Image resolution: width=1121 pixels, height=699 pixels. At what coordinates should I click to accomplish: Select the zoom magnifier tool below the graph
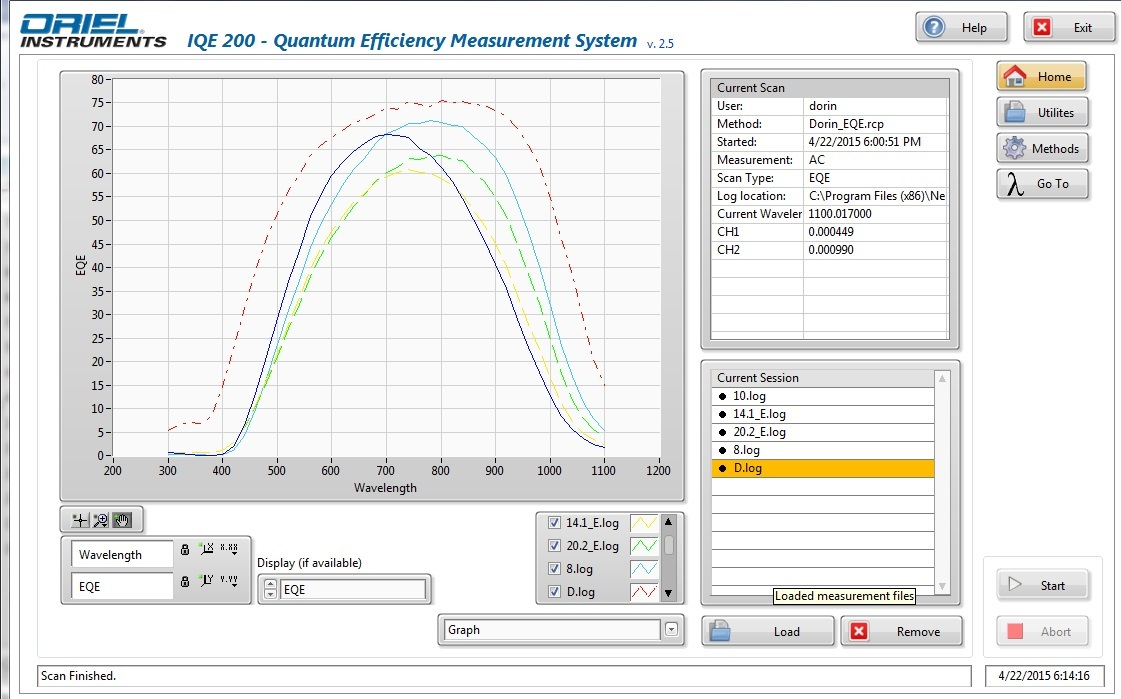[101, 520]
